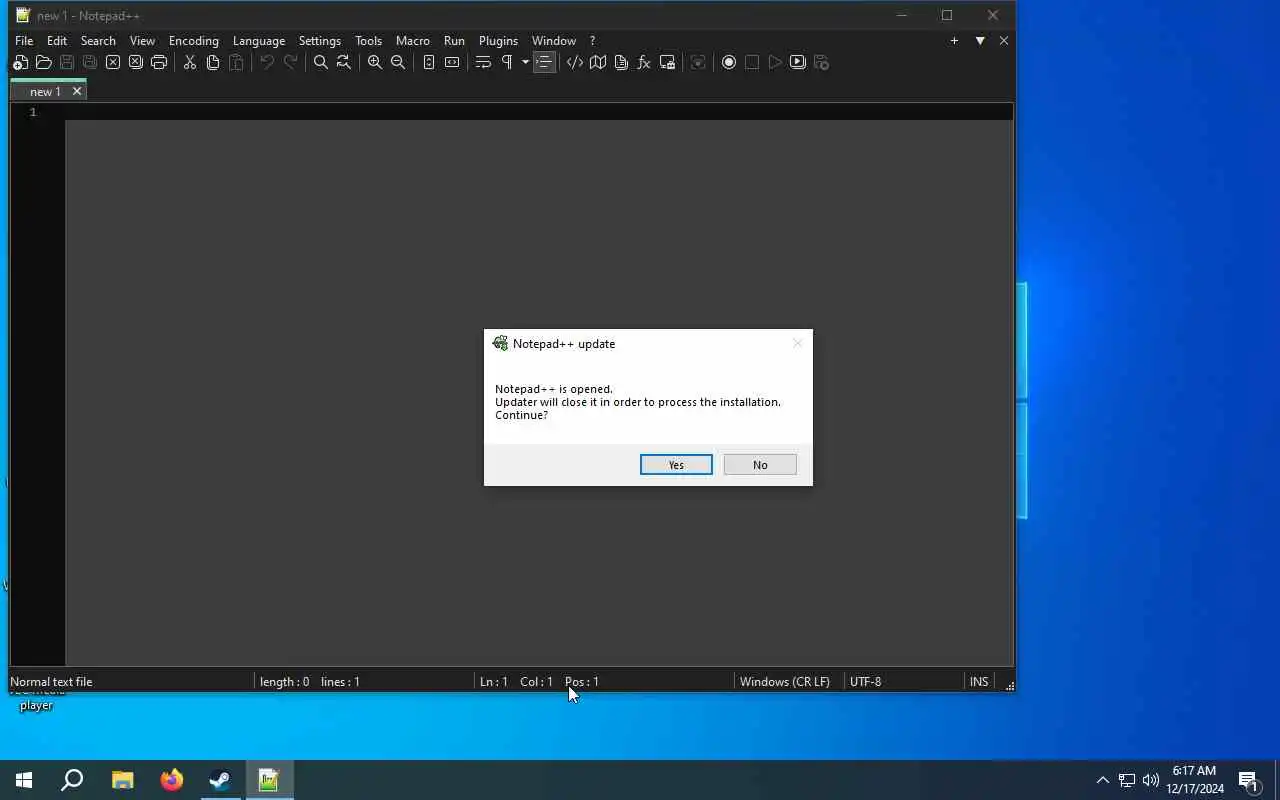
Task: Click 'INS' insert mode in status bar
Action: (x=979, y=681)
